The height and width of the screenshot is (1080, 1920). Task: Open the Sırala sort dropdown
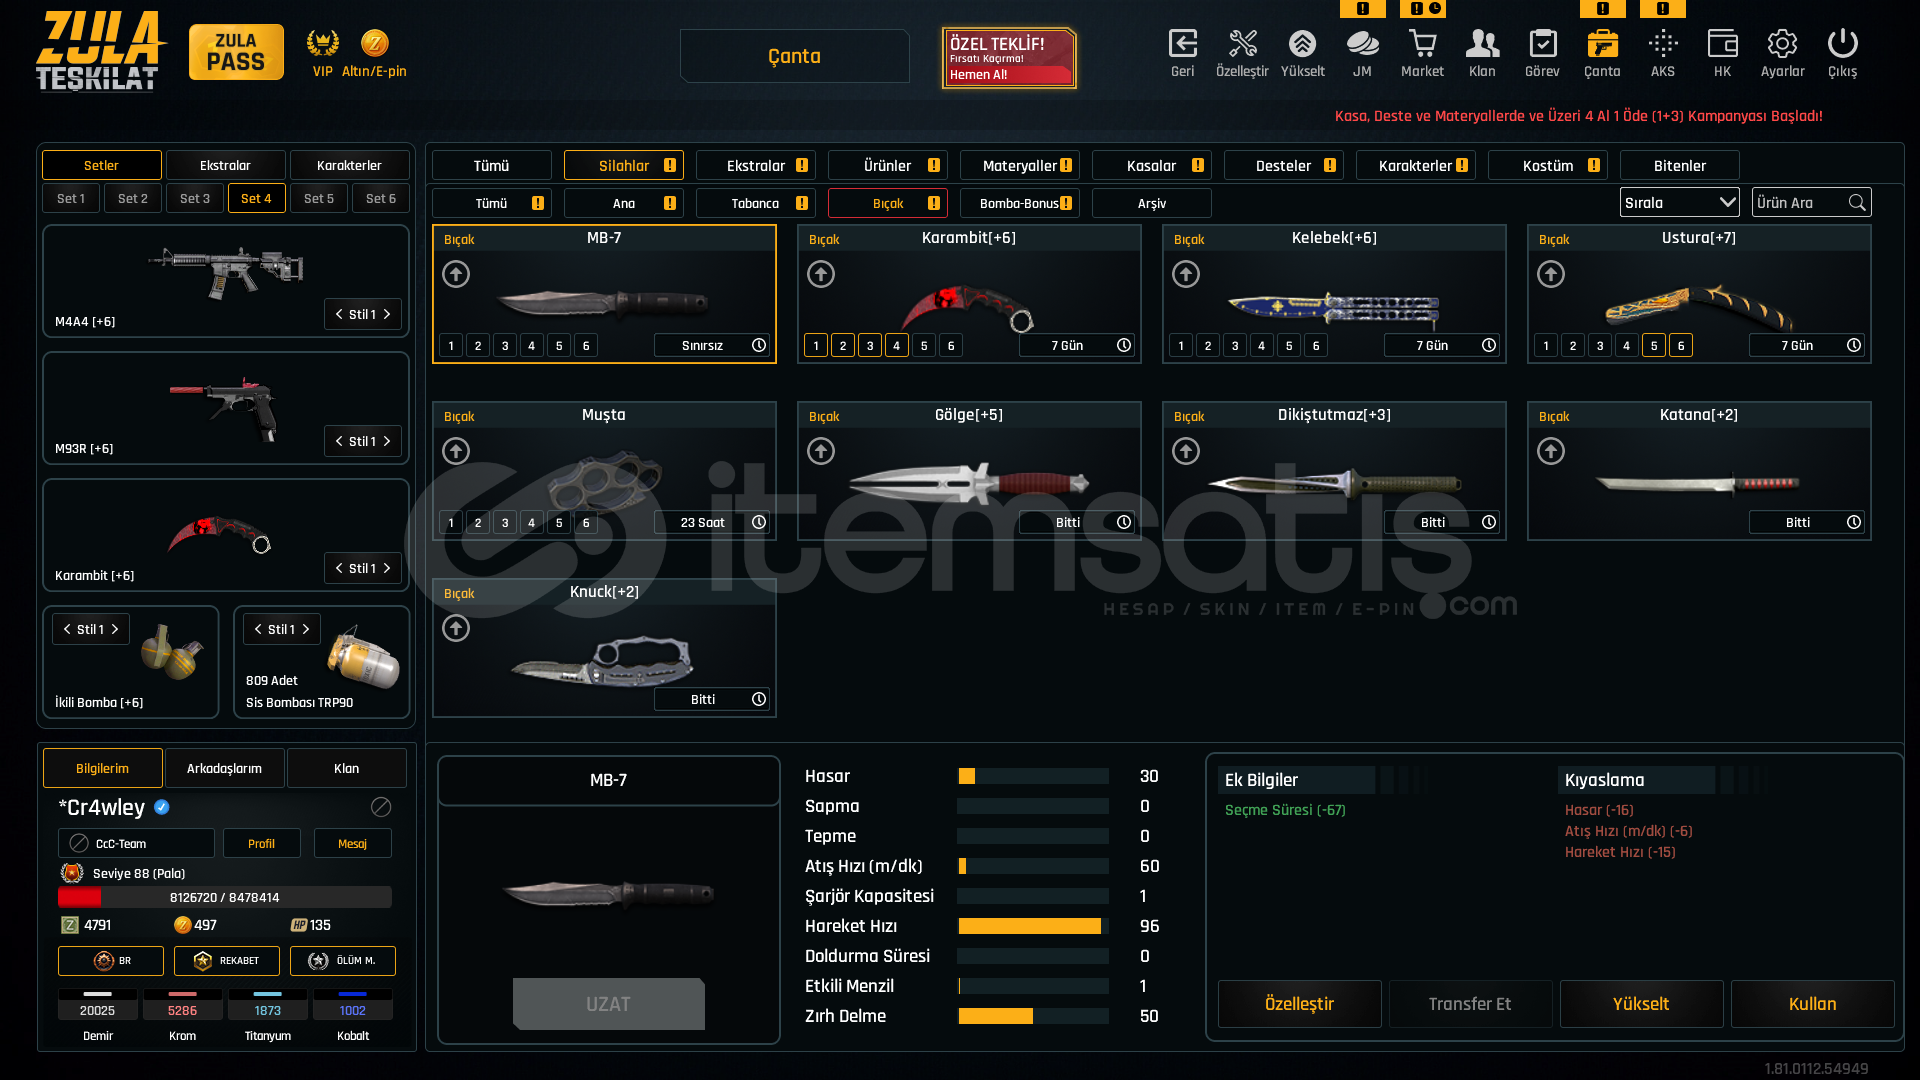coord(1679,203)
